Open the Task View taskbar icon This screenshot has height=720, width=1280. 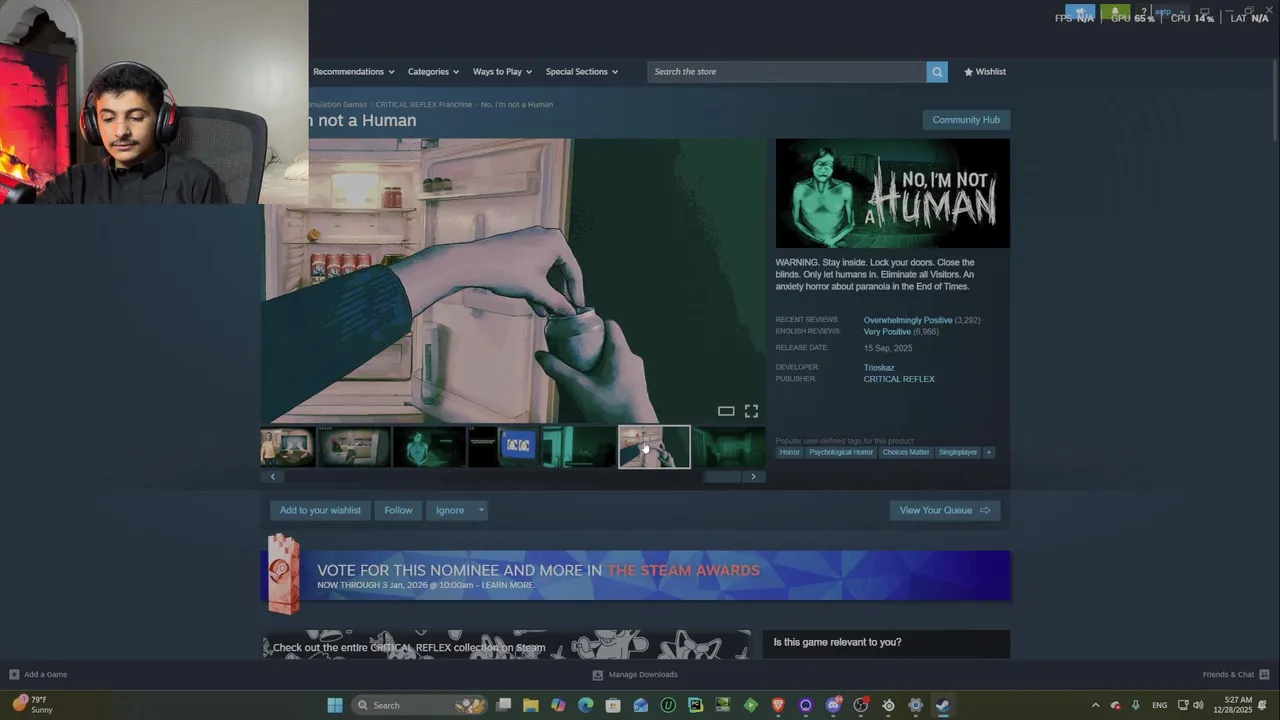coord(504,705)
